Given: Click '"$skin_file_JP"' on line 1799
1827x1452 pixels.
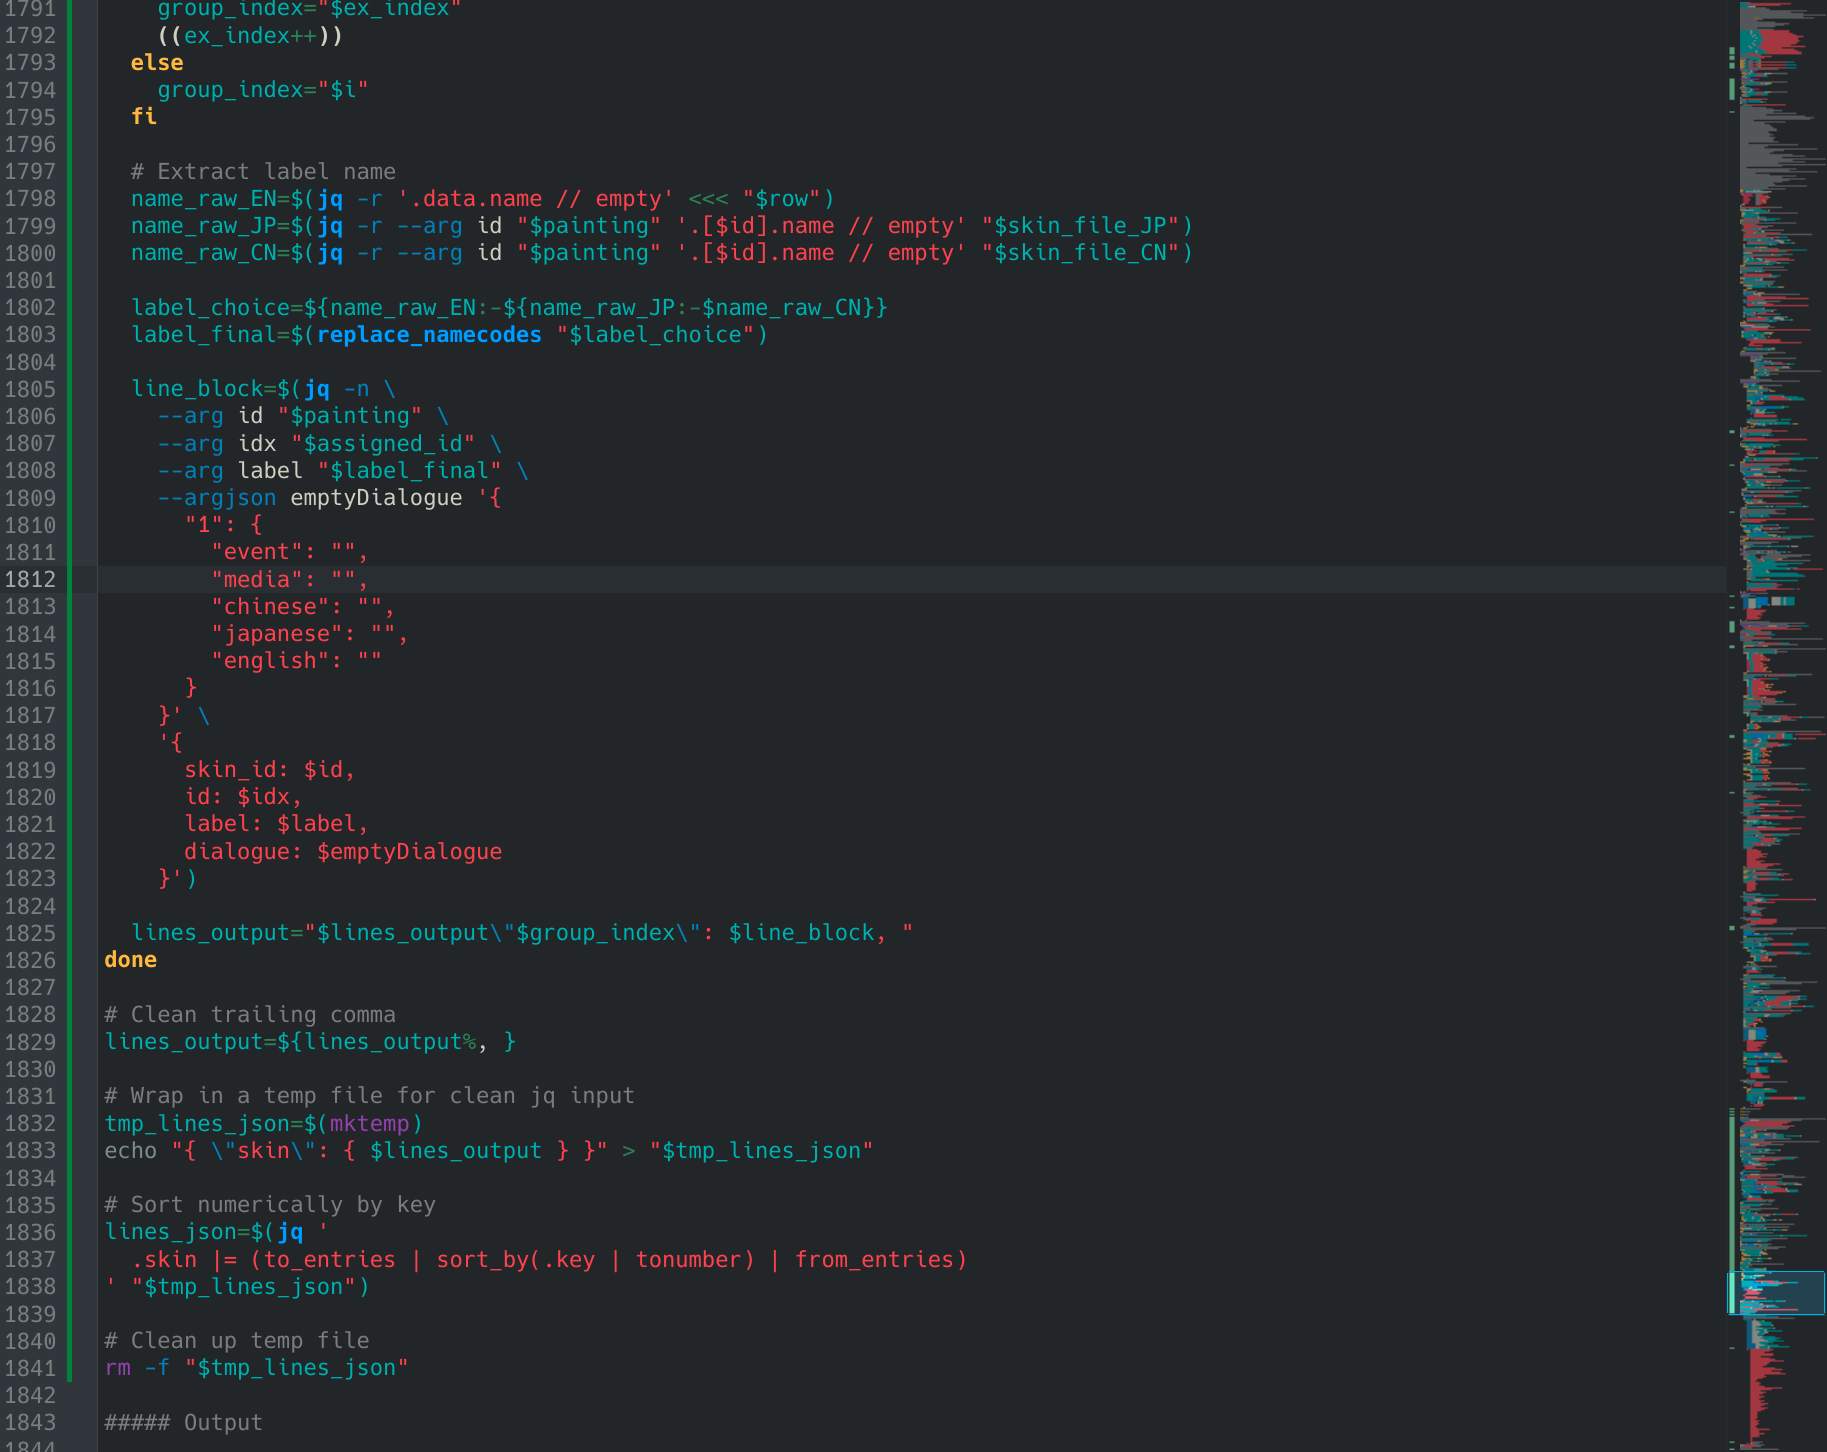Looking at the screenshot, I should click(1081, 225).
